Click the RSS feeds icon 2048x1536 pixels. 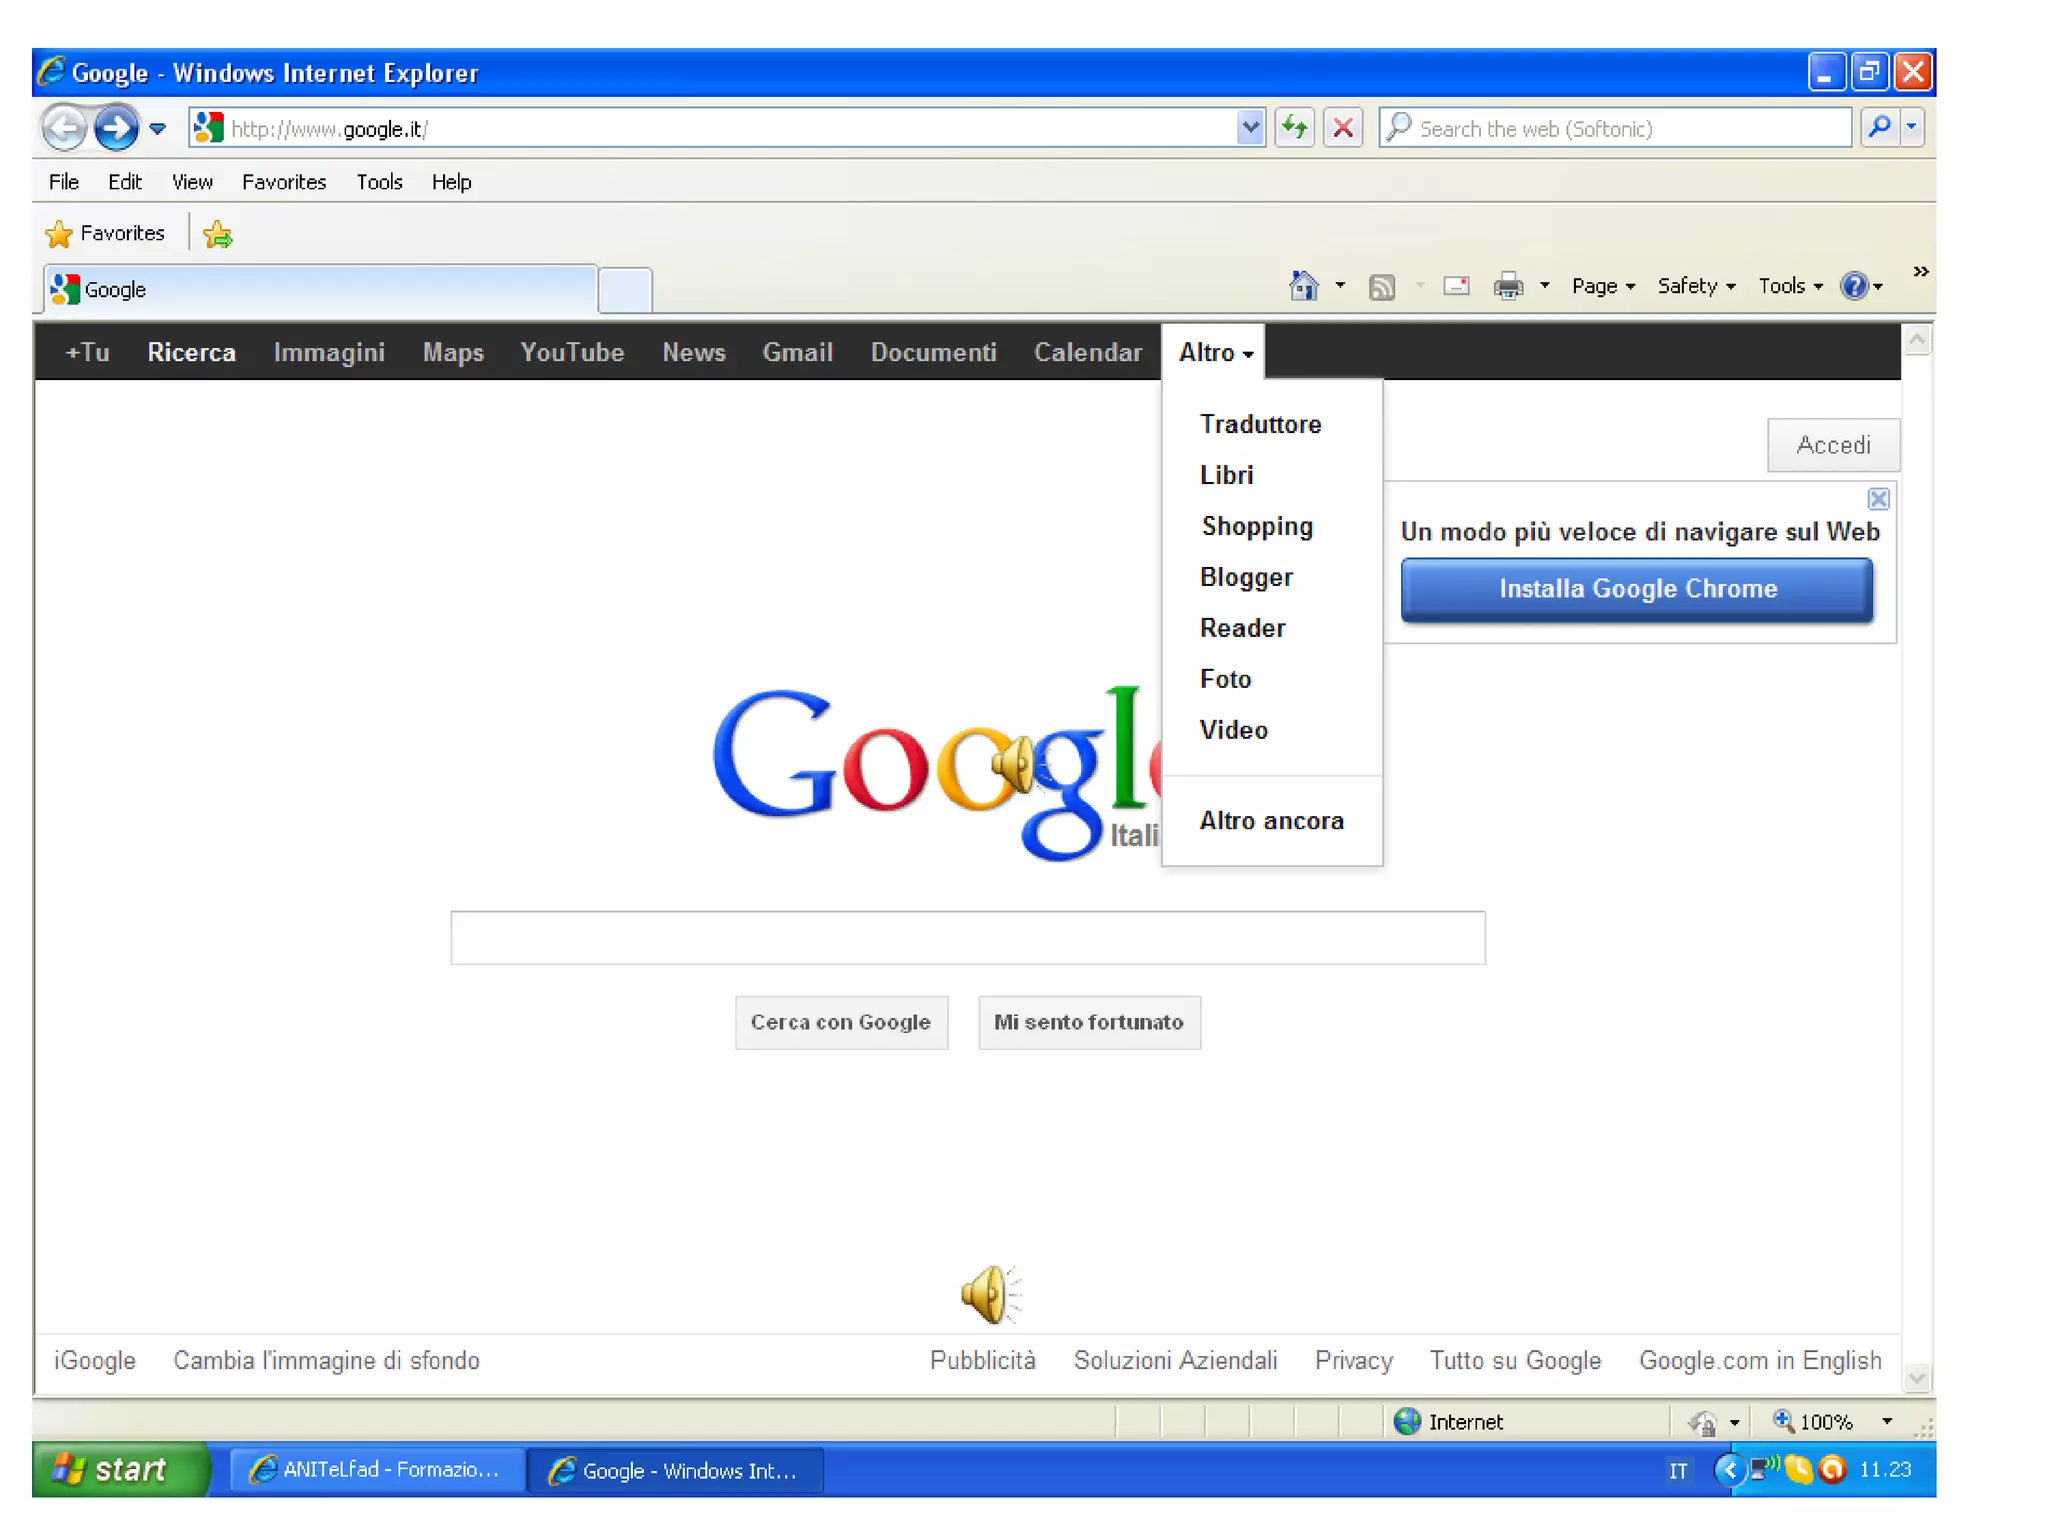[x=1381, y=287]
